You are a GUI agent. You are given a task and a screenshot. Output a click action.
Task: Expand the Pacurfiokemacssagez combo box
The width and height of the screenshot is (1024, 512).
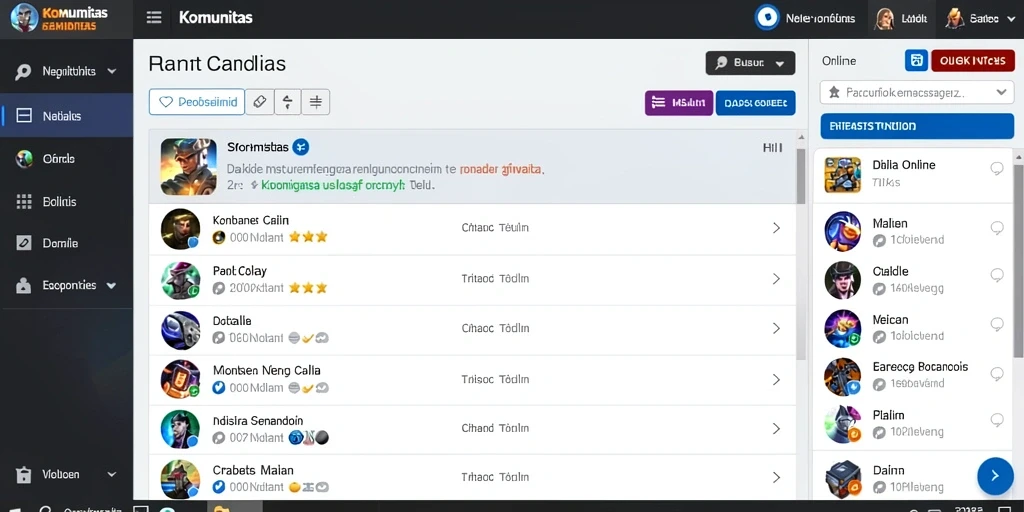(916, 93)
